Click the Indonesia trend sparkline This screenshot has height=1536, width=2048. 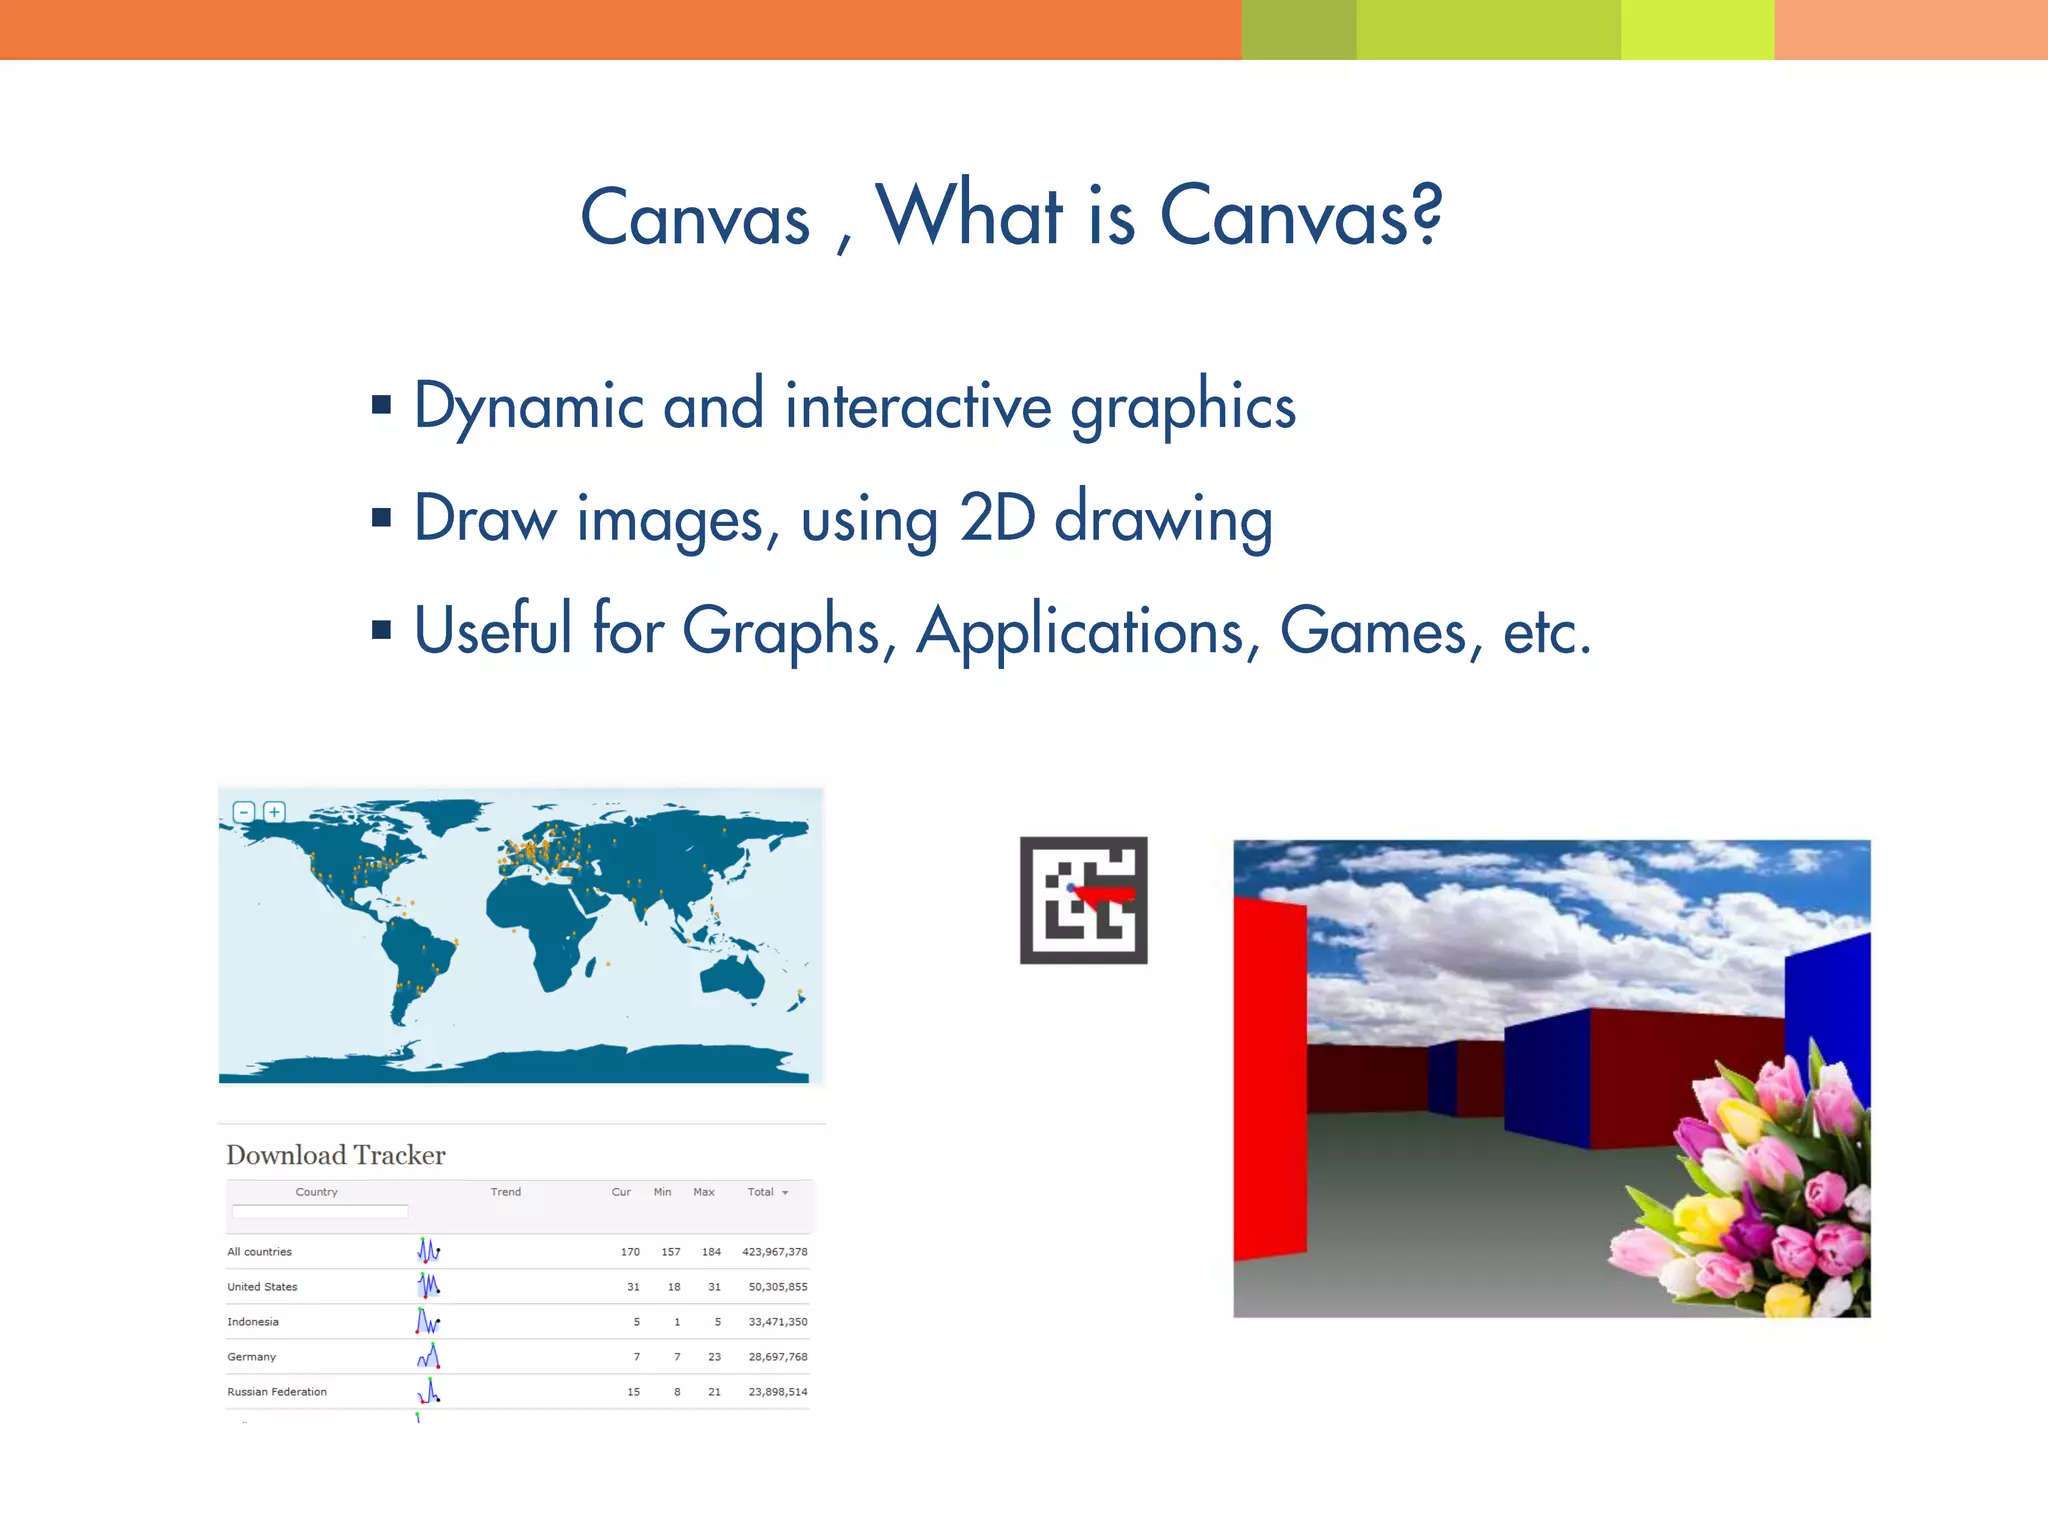pyautogui.click(x=428, y=1321)
